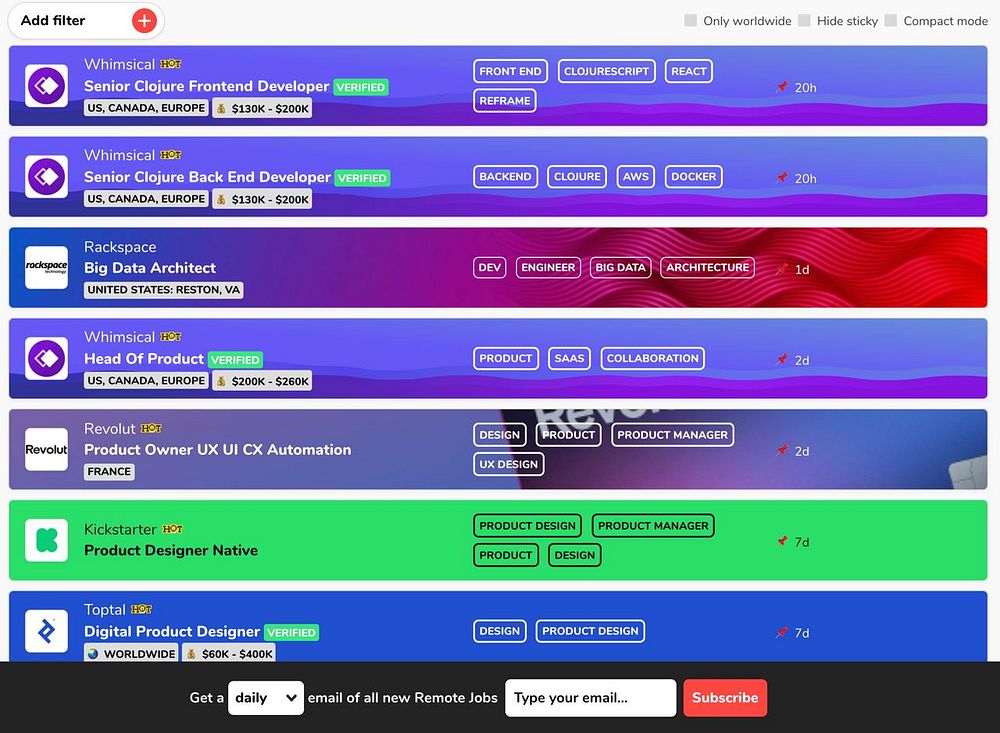The width and height of the screenshot is (1000, 733).
Task: Click PRODUCT DESIGN tag on the Toptal row
Action: (x=591, y=631)
